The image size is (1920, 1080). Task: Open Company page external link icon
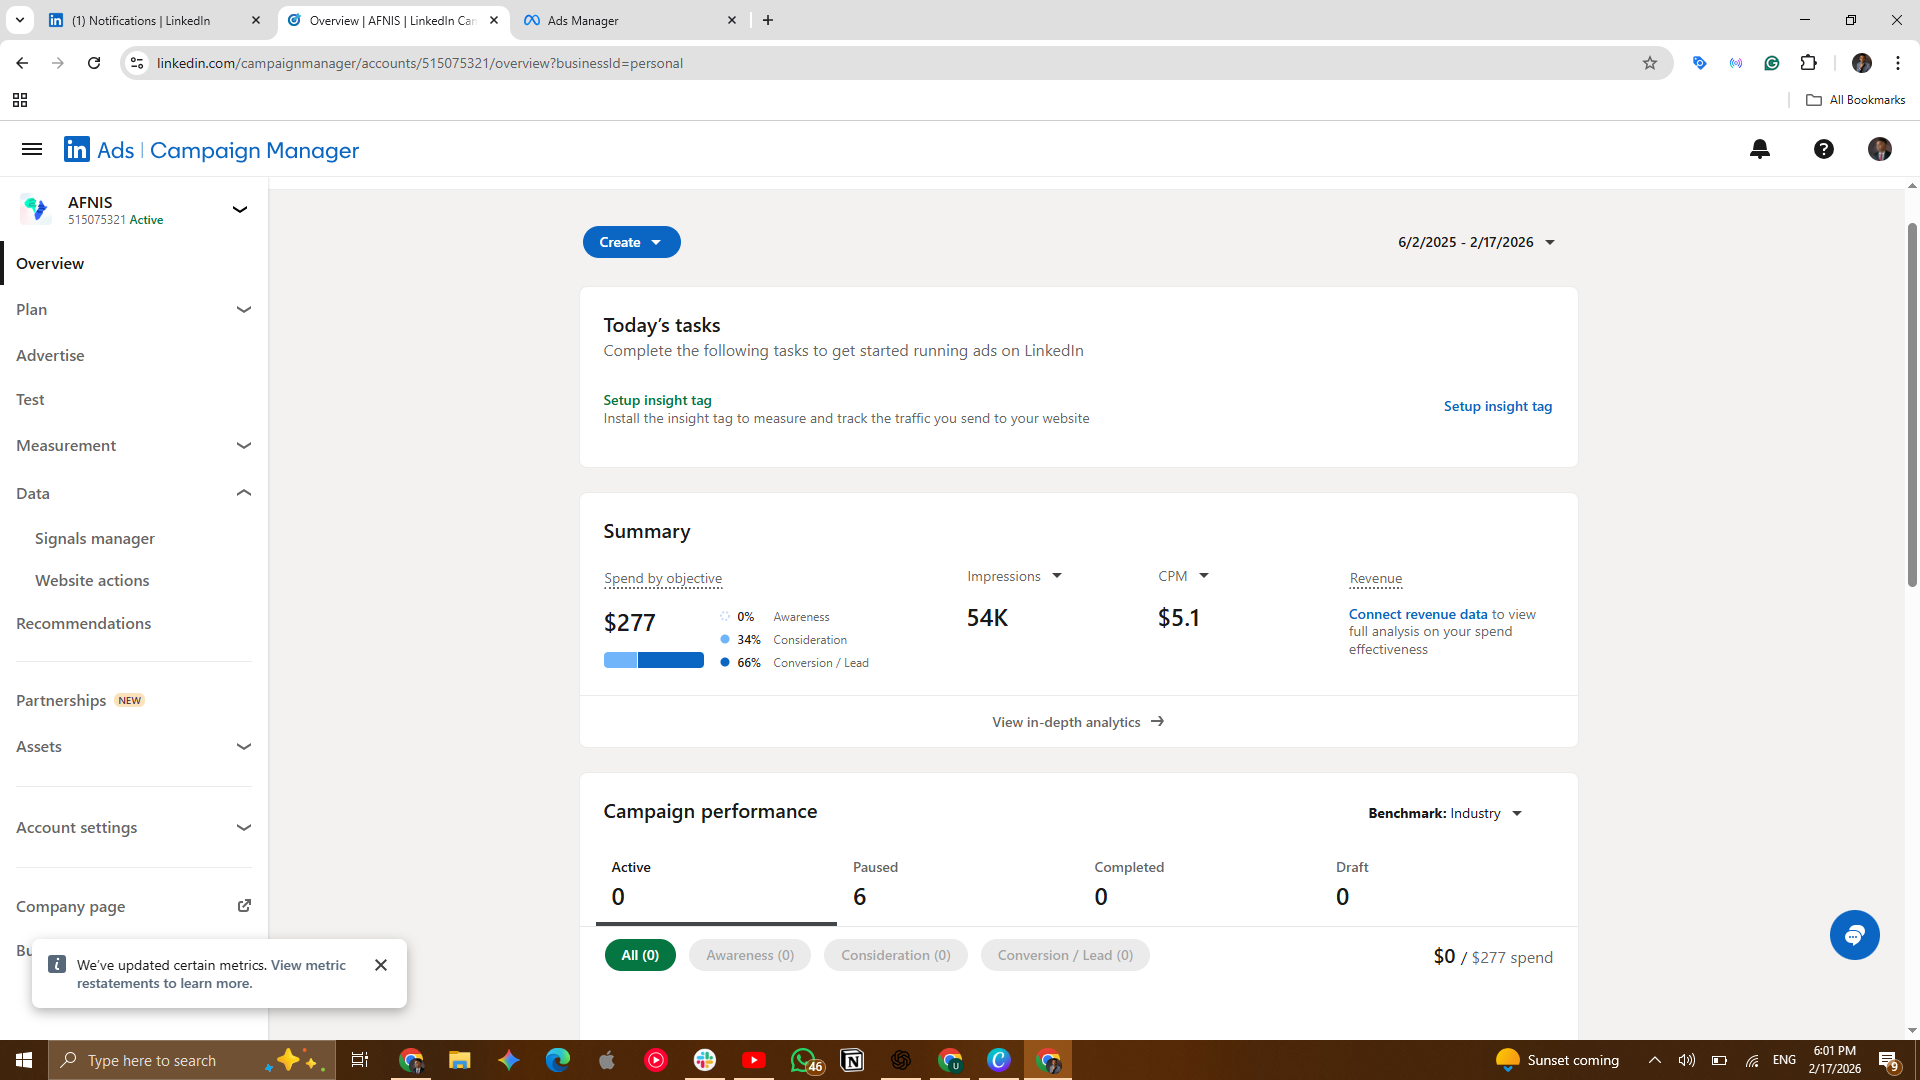[244, 906]
